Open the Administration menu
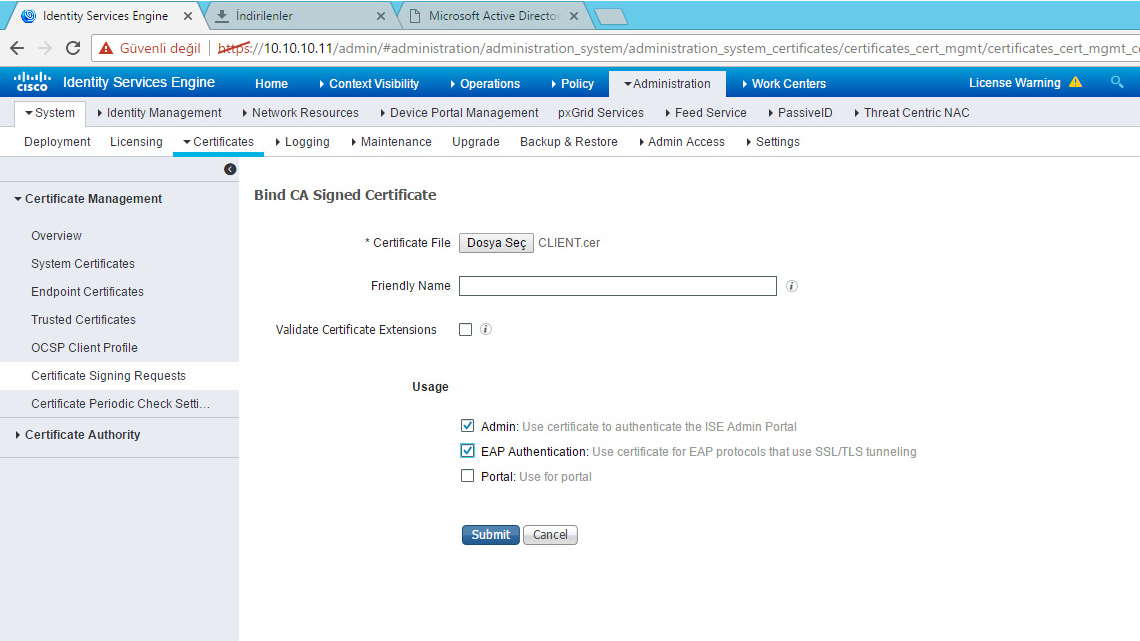1140x641 pixels. click(x=667, y=84)
